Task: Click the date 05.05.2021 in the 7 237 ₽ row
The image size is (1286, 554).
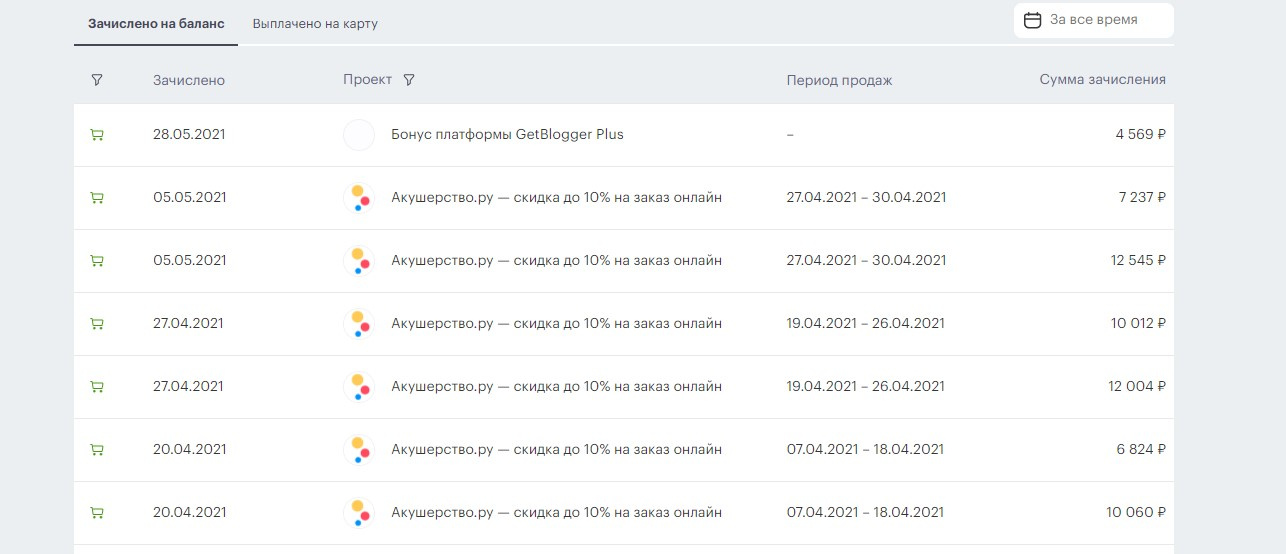Action: [190, 197]
